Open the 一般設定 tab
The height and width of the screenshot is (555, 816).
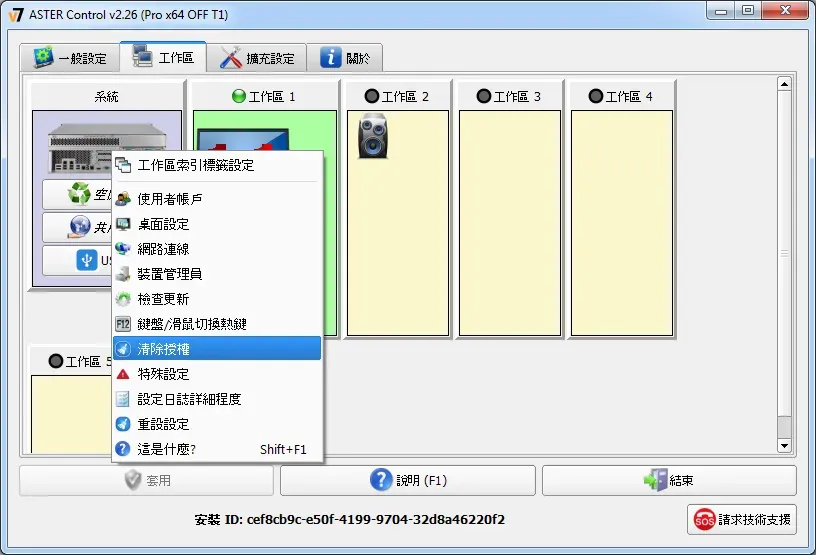click(x=70, y=58)
